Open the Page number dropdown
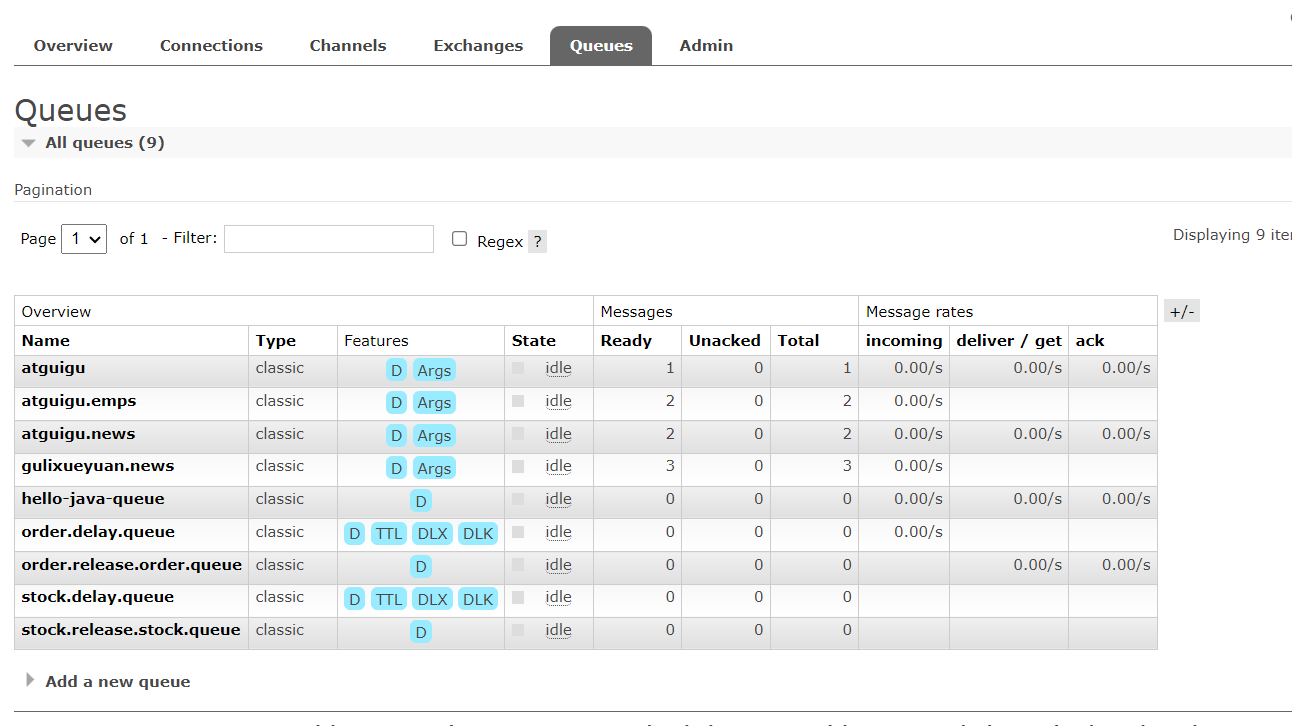Image resolution: width=1292 pixels, height=726 pixels. 84,239
